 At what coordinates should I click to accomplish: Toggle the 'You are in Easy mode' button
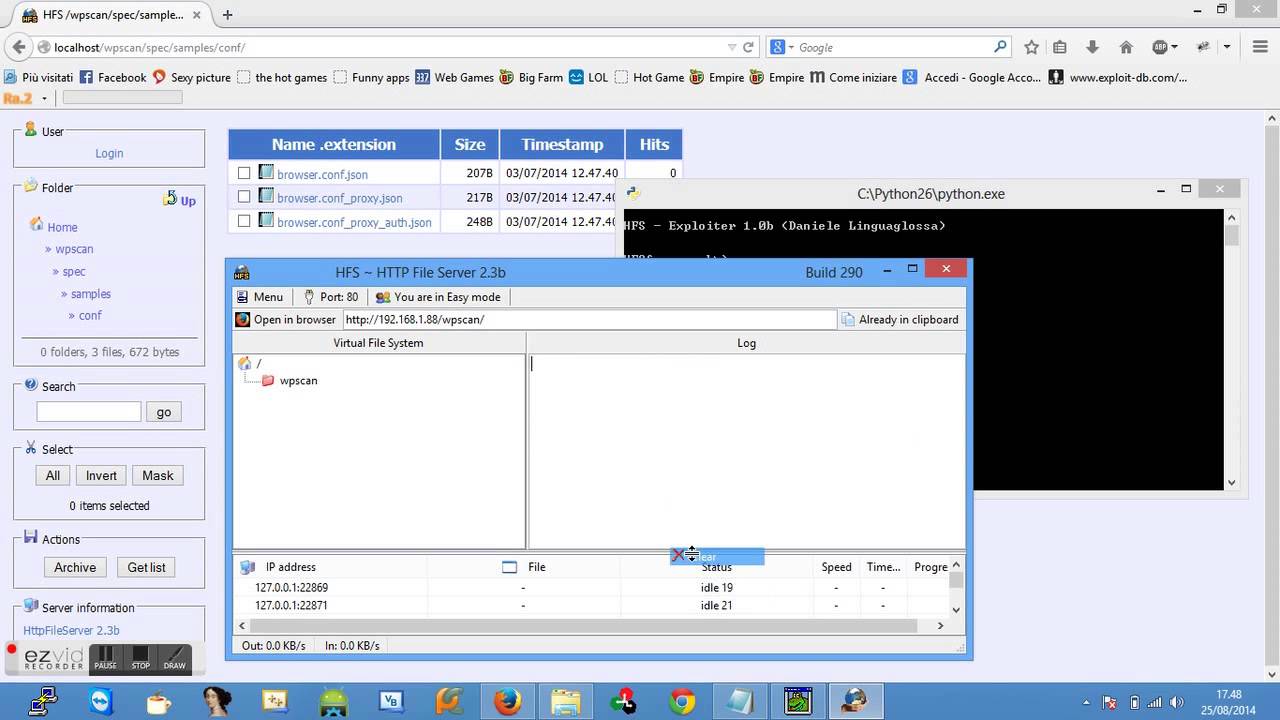pos(438,297)
